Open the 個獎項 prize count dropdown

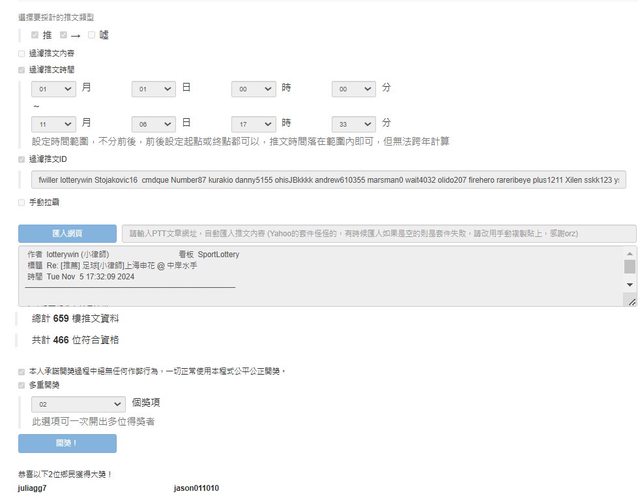point(76,404)
